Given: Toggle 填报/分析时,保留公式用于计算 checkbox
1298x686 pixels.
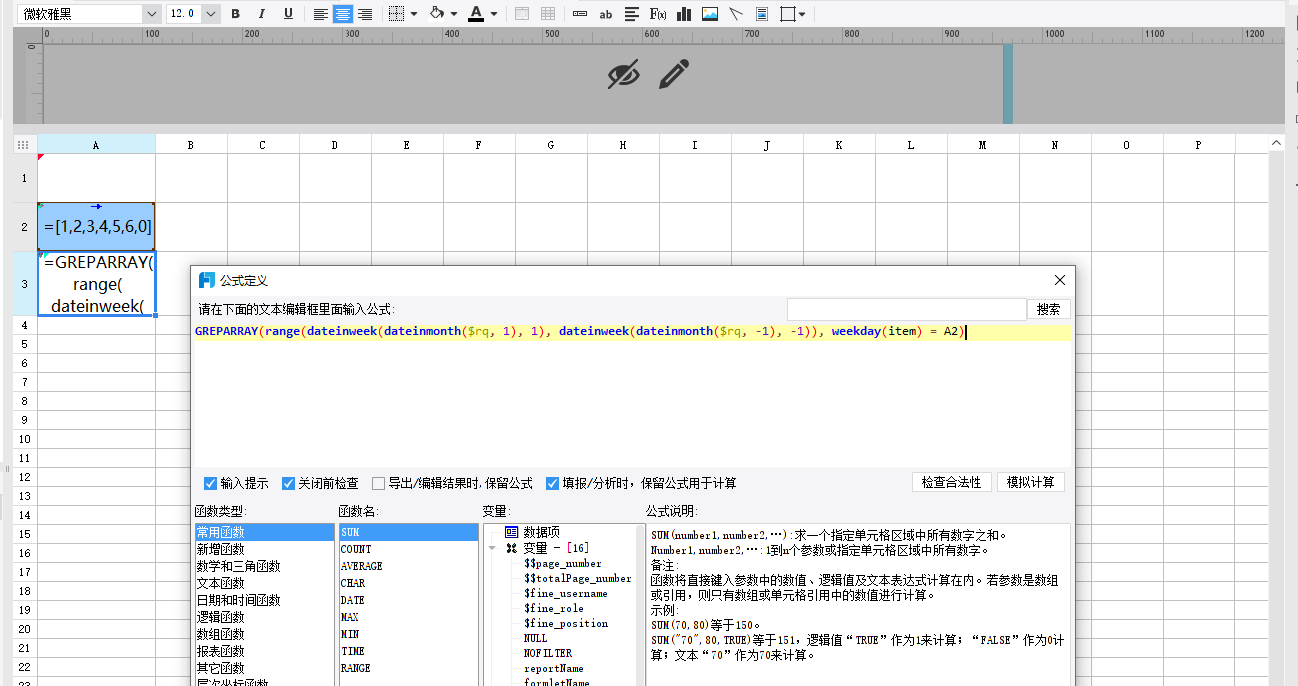Looking at the screenshot, I should click(553, 483).
